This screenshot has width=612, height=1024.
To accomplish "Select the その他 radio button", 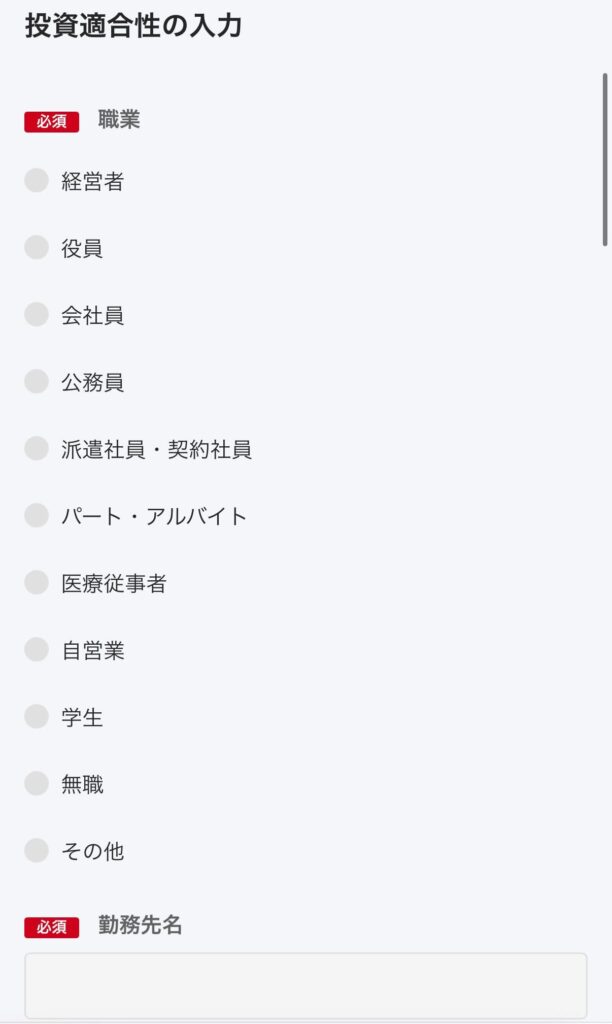I will click(x=37, y=851).
